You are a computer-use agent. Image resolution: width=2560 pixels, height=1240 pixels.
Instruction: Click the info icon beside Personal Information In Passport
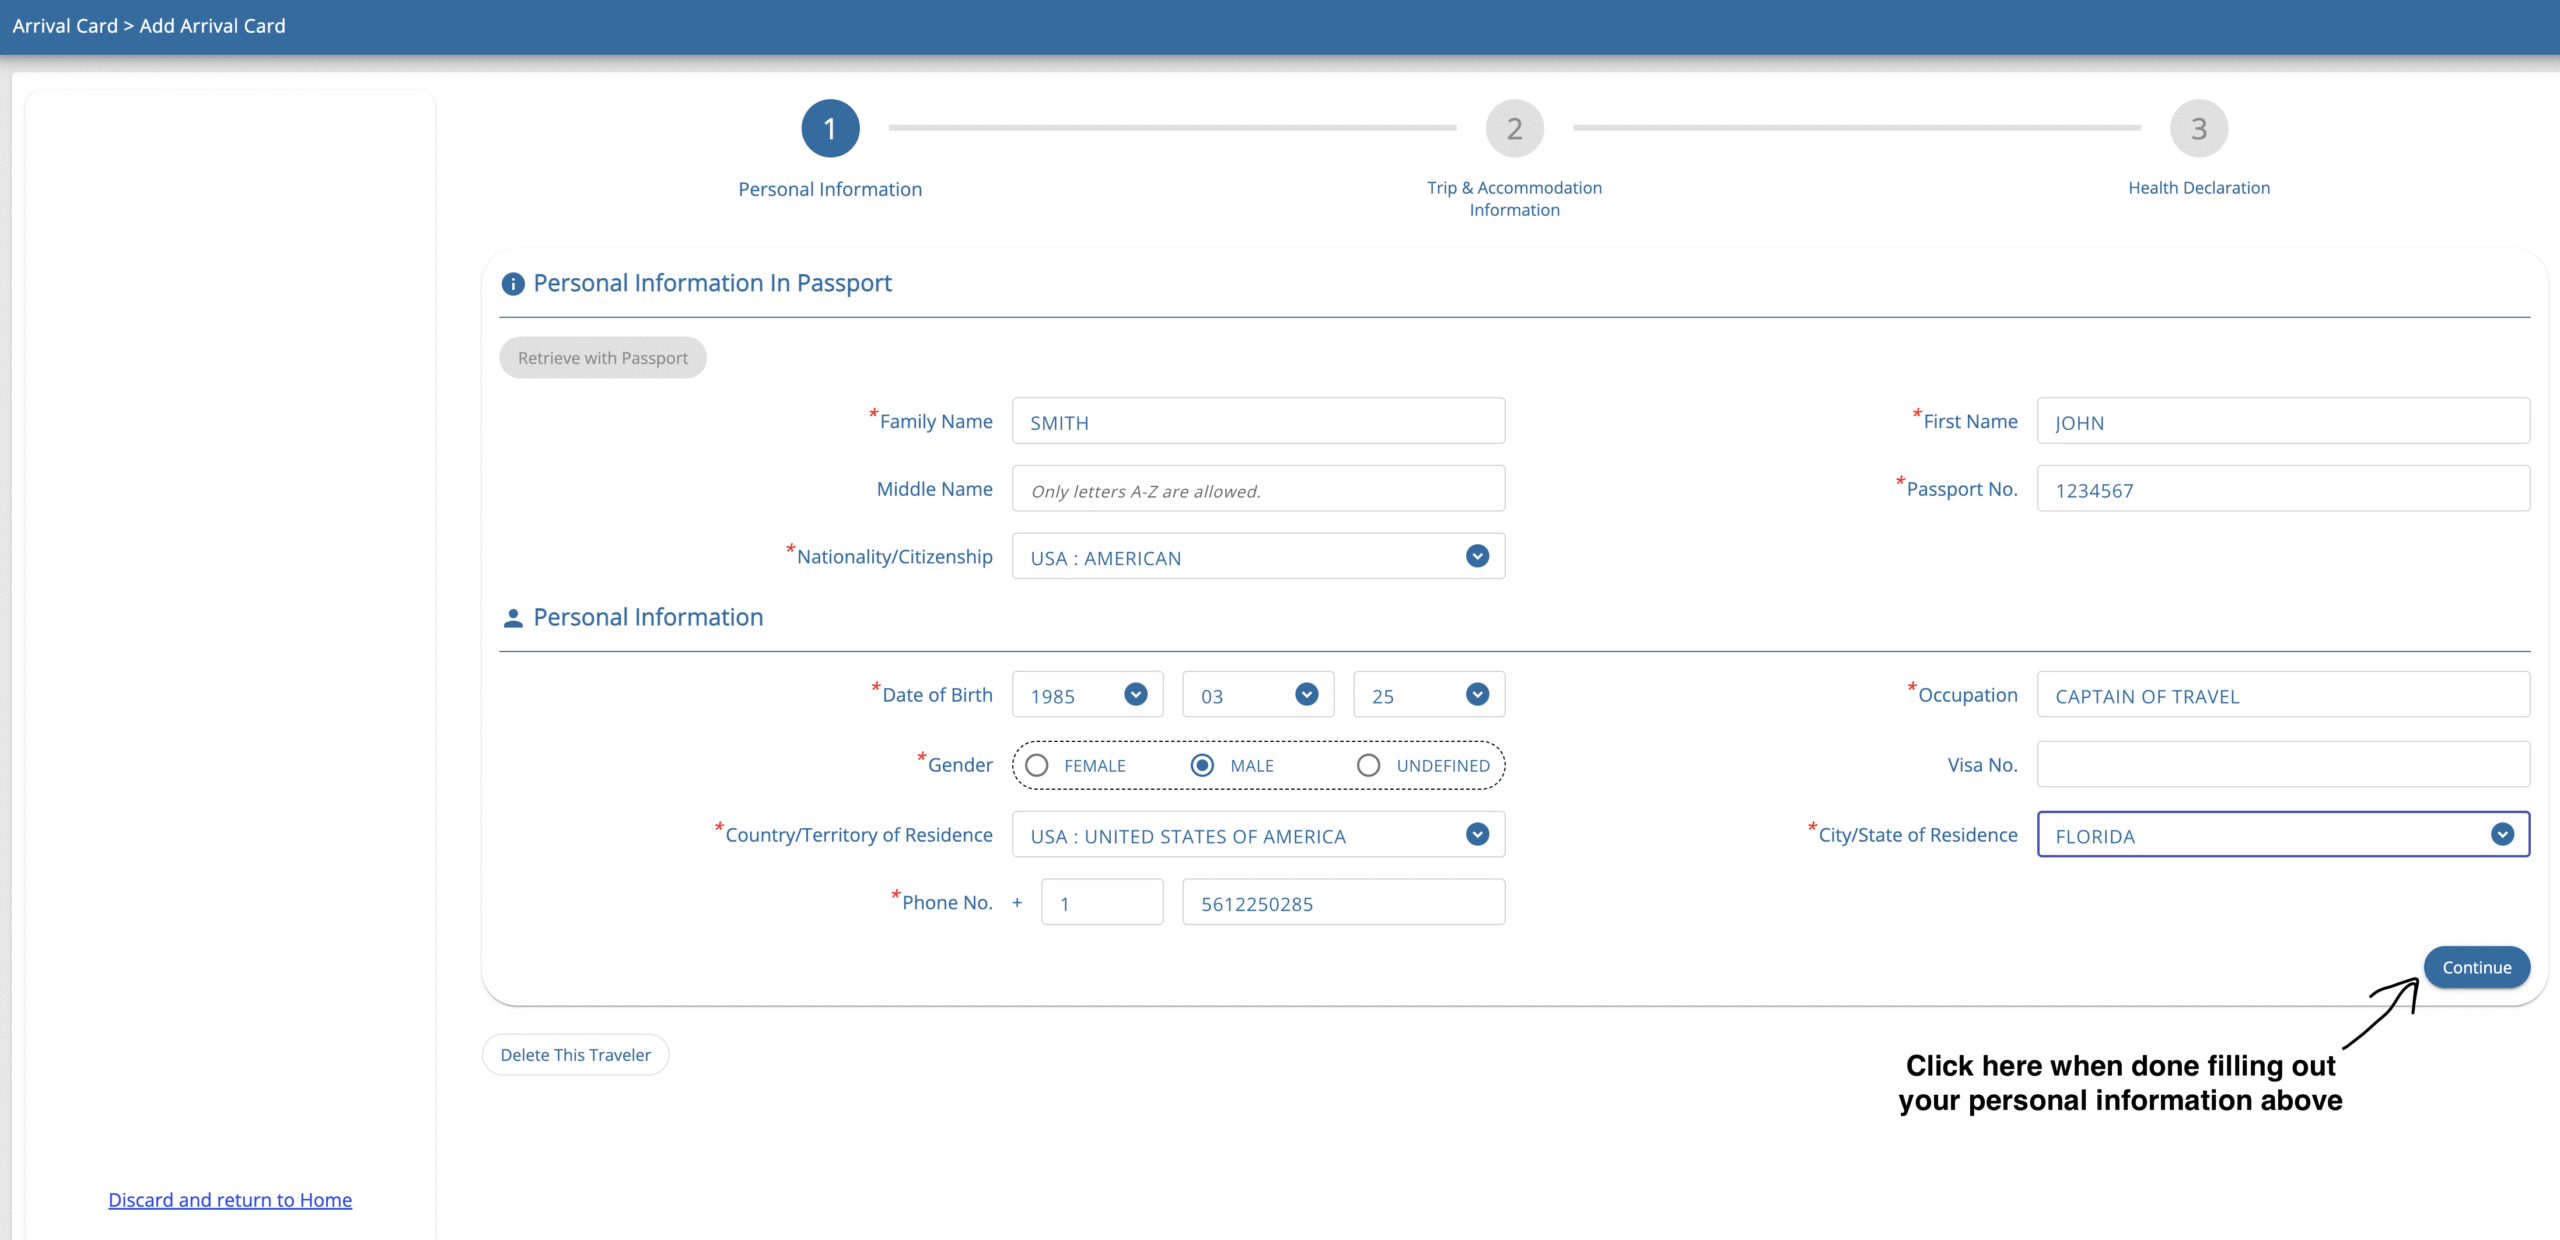[513, 283]
